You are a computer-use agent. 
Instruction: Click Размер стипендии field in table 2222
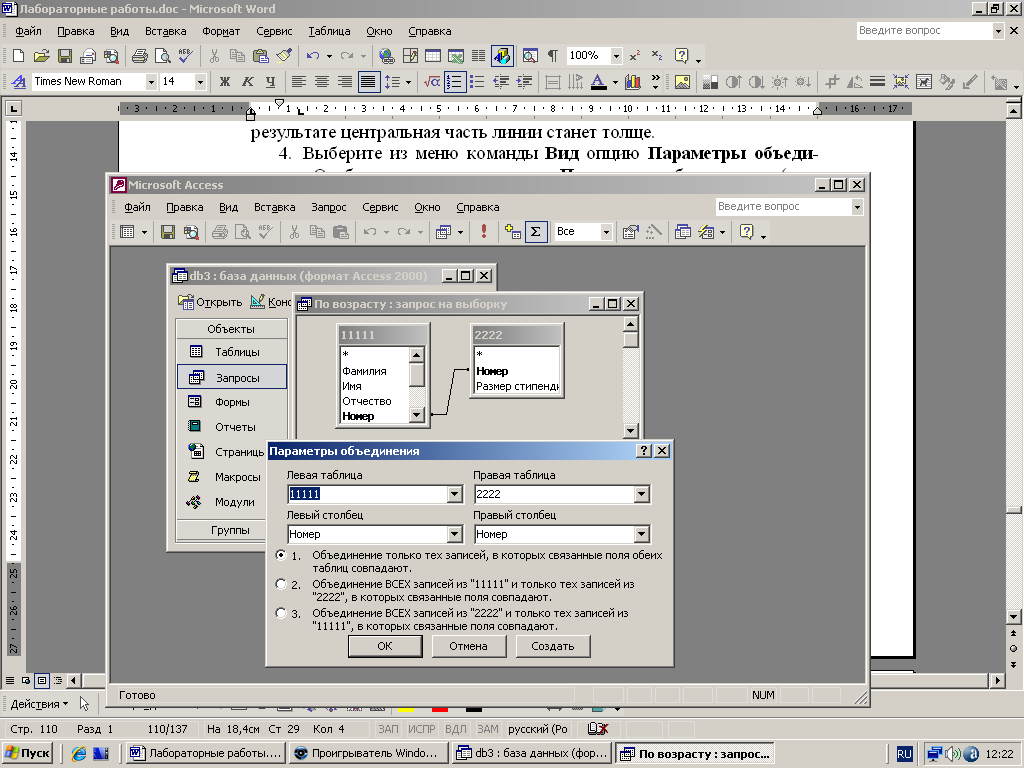tap(517, 386)
